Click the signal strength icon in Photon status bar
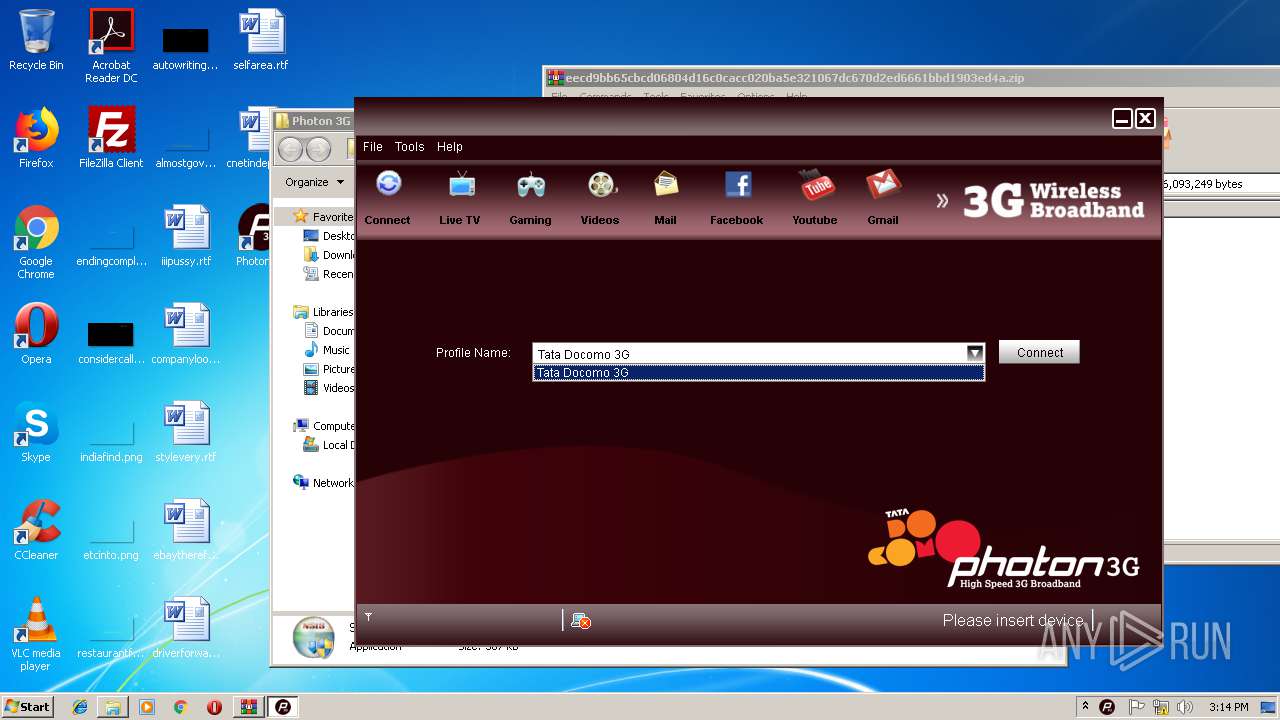The image size is (1280, 720). tap(368, 617)
